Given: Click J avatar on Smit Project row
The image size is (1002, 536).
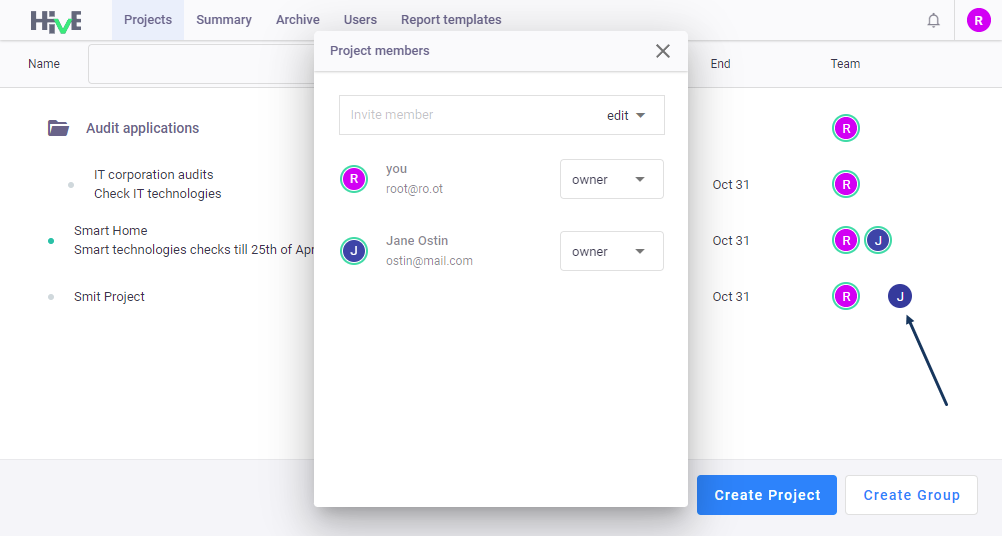Looking at the screenshot, I should [x=900, y=296].
